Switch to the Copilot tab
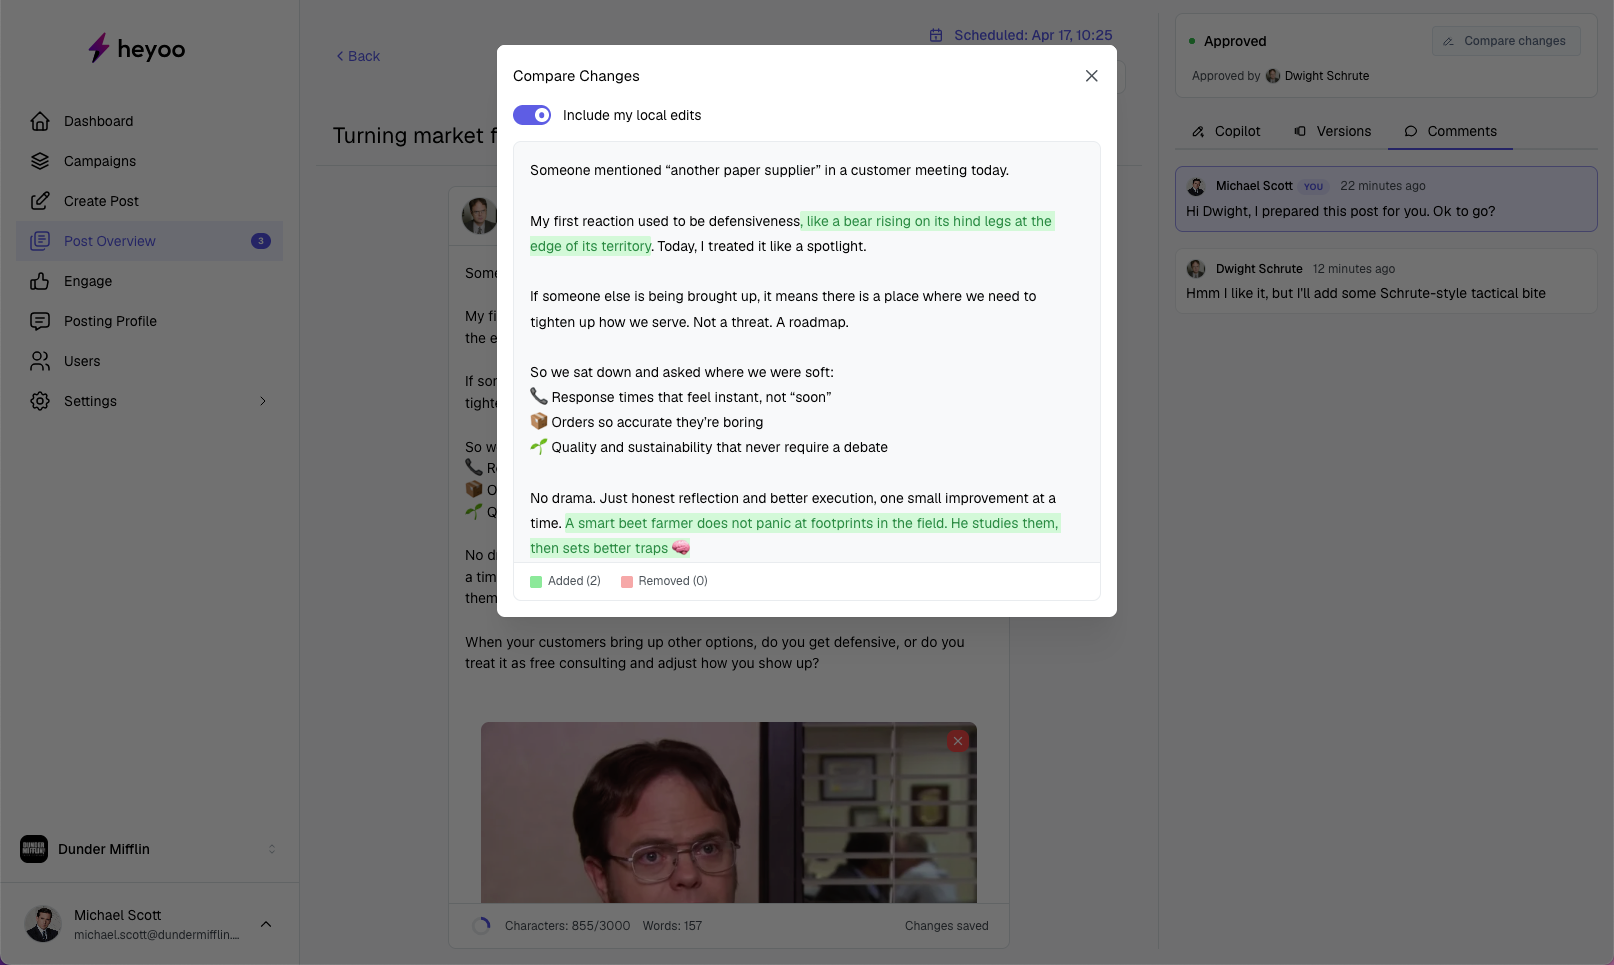 point(1226,131)
